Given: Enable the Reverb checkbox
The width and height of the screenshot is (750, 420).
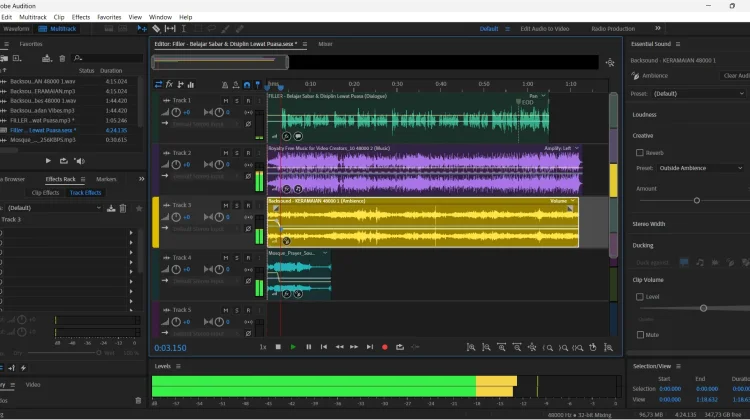Looking at the screenshot, I should tap(640, 153).
